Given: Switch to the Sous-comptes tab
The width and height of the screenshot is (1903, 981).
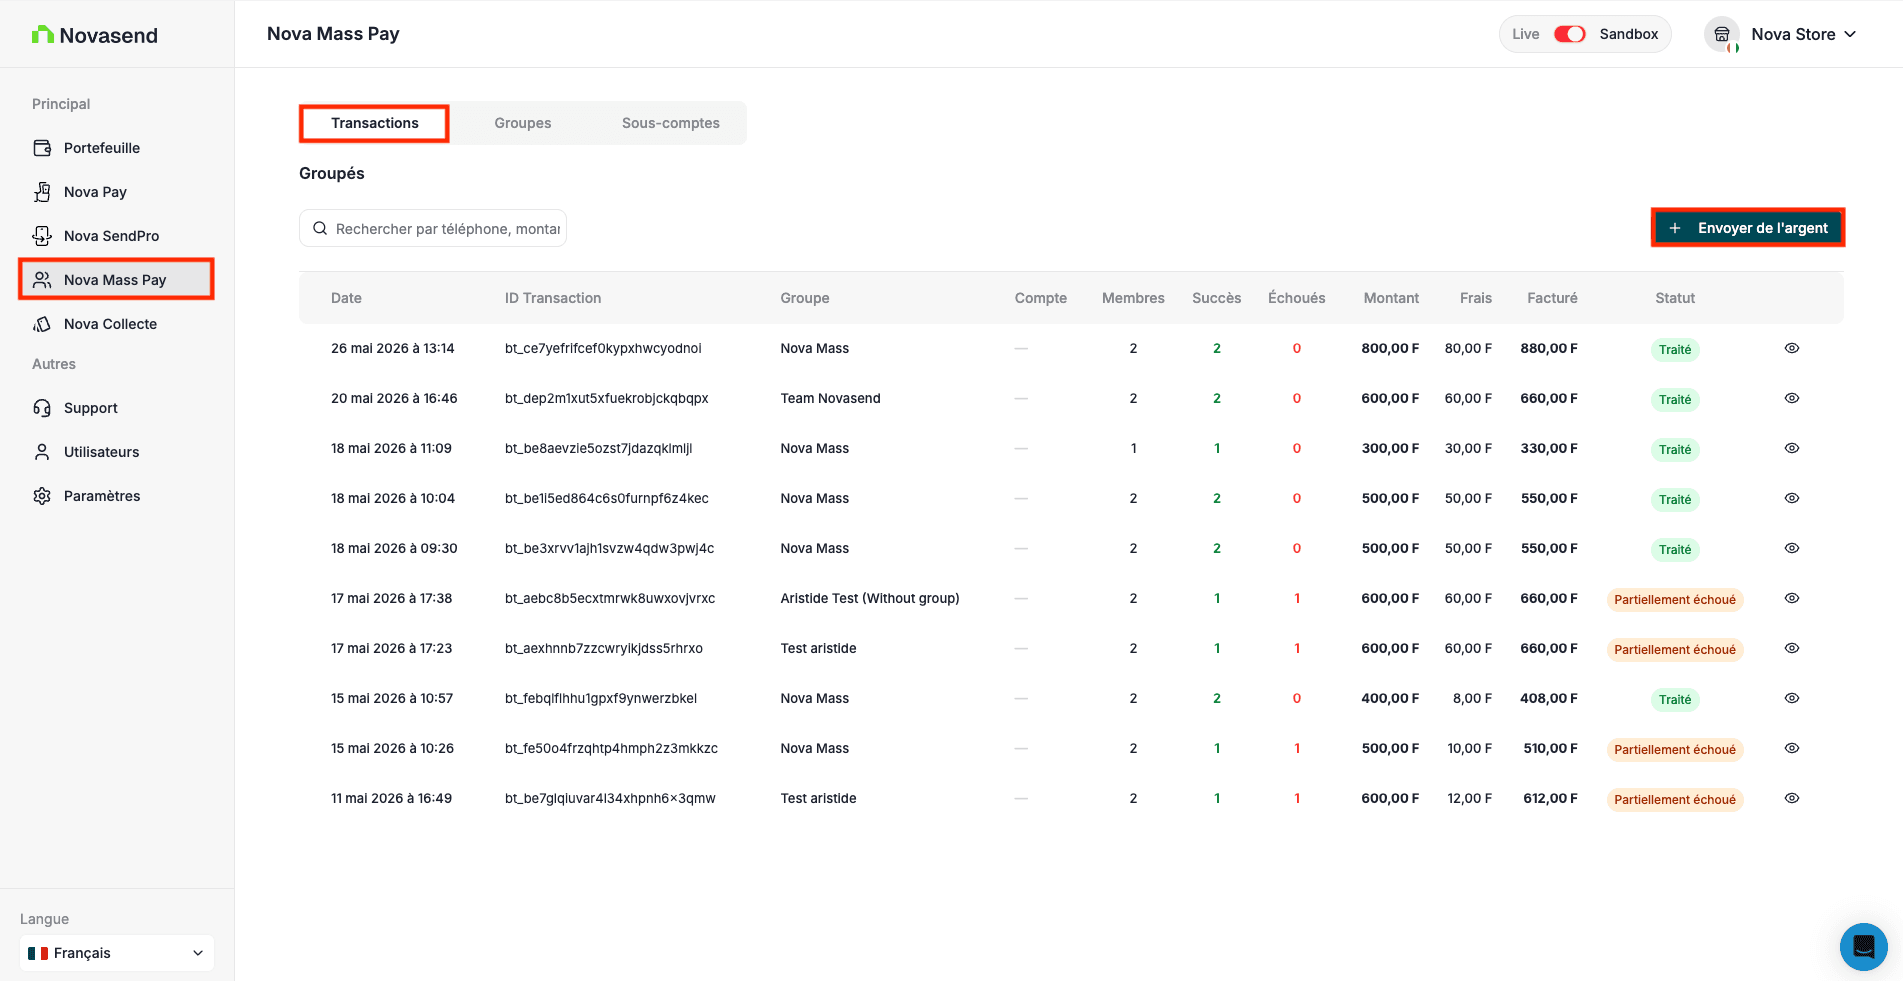Looking at the screenshot, I should tap(671, 123).
